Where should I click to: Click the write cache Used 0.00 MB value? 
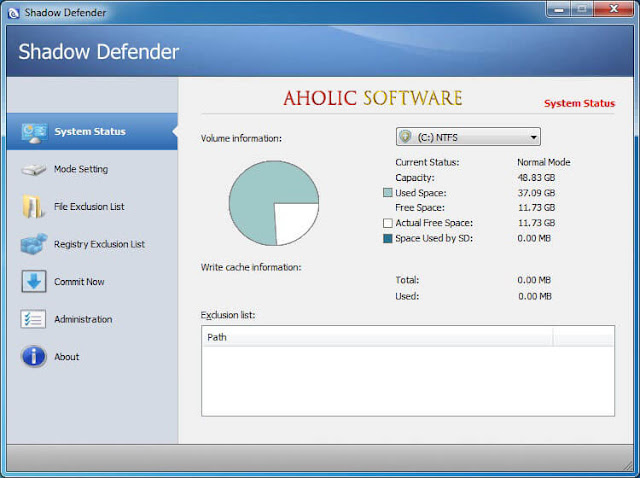tap(535, 296)
